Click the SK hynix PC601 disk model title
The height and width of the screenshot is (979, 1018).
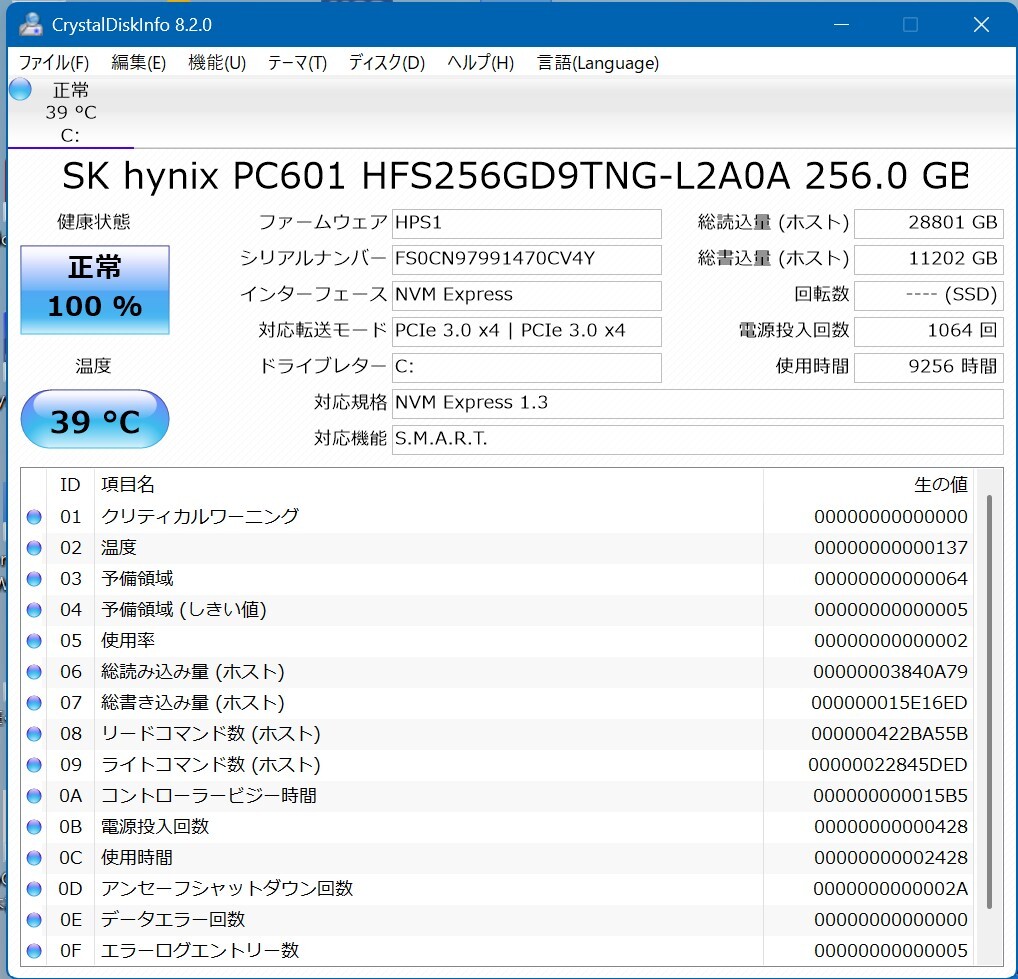click(515, 176)
